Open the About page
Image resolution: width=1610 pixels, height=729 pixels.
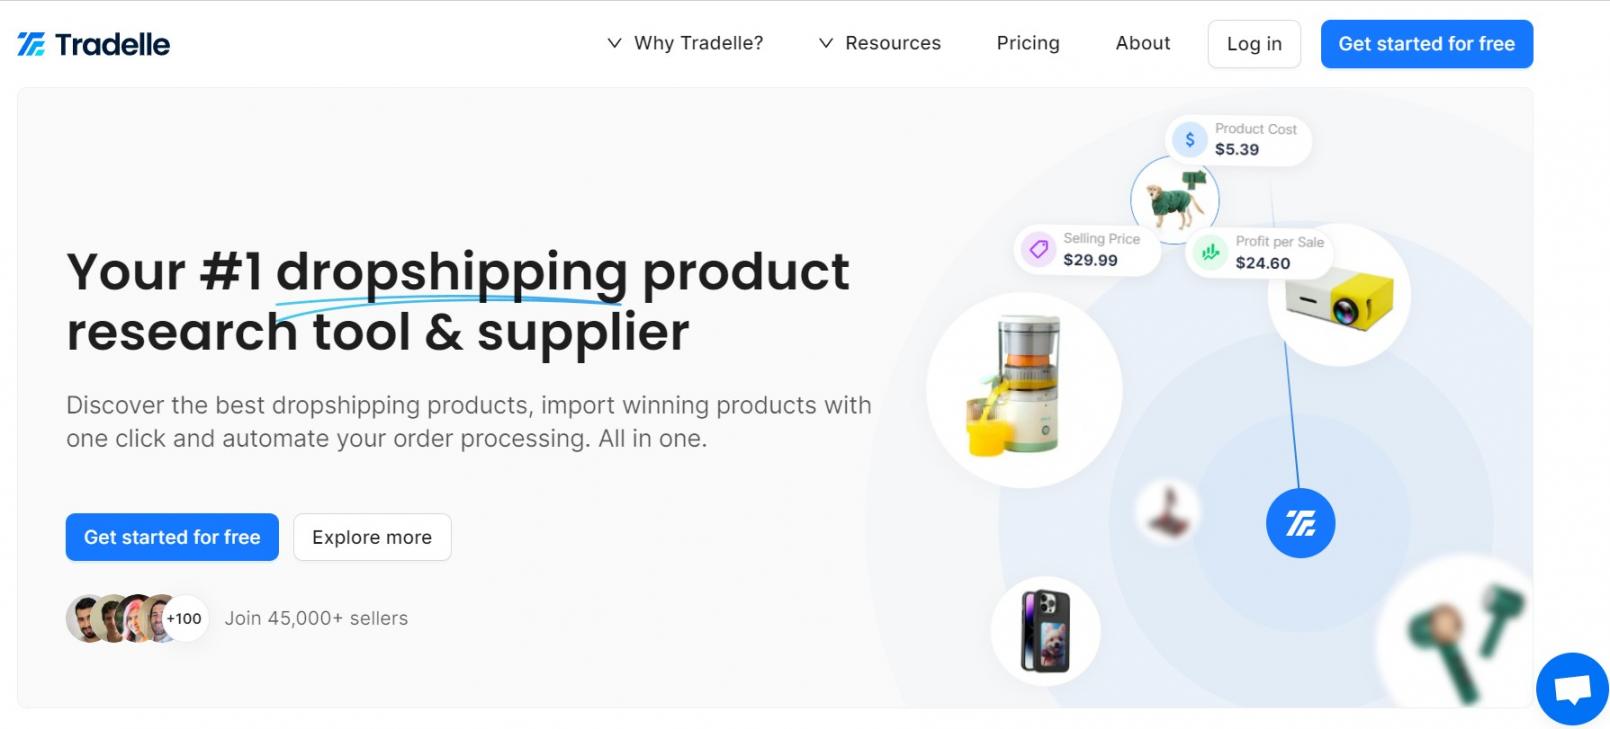pyautogui.click(x=1143, y=43)
